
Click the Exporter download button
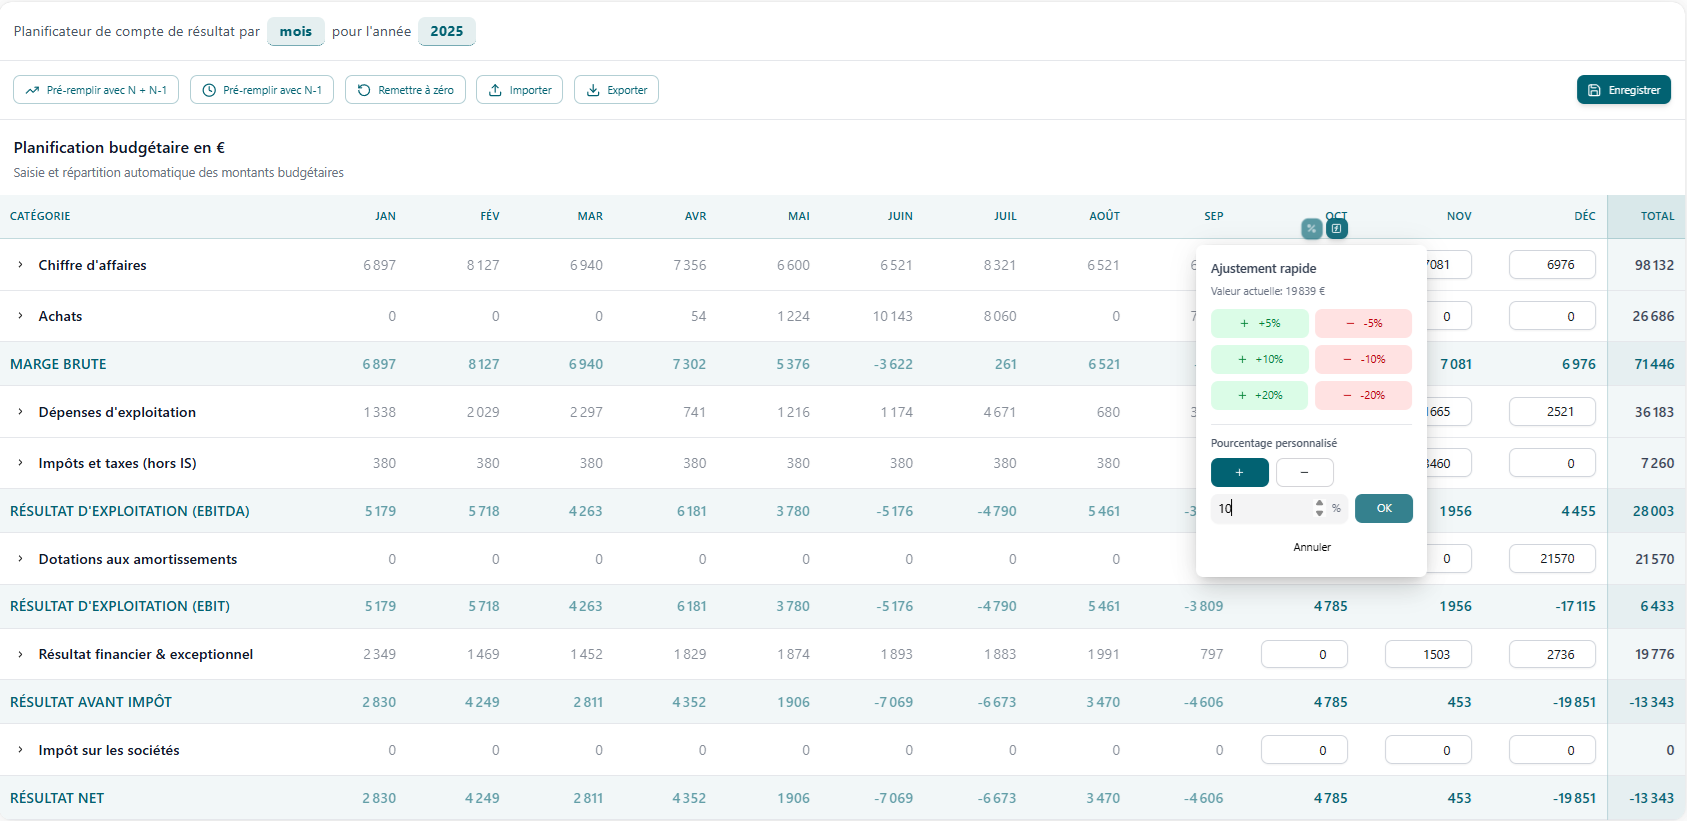click(616, 90)
